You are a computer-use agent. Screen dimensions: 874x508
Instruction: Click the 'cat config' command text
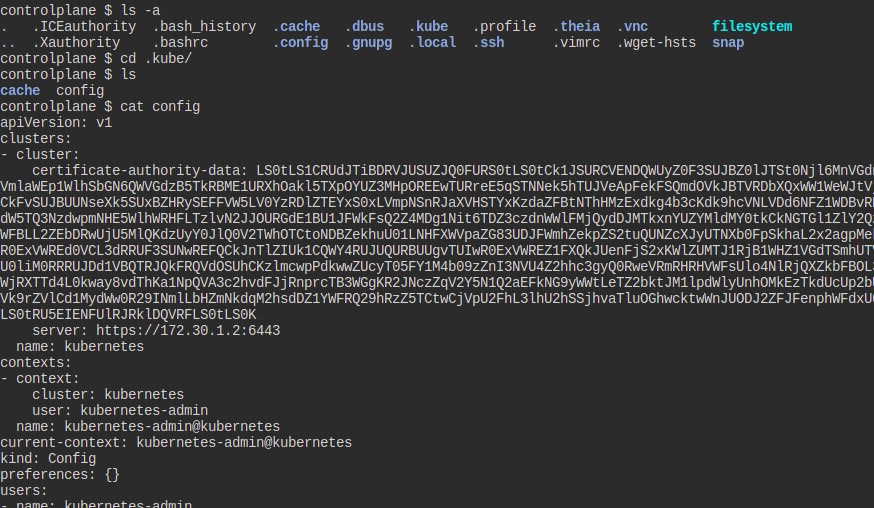(x=160, y=107)
